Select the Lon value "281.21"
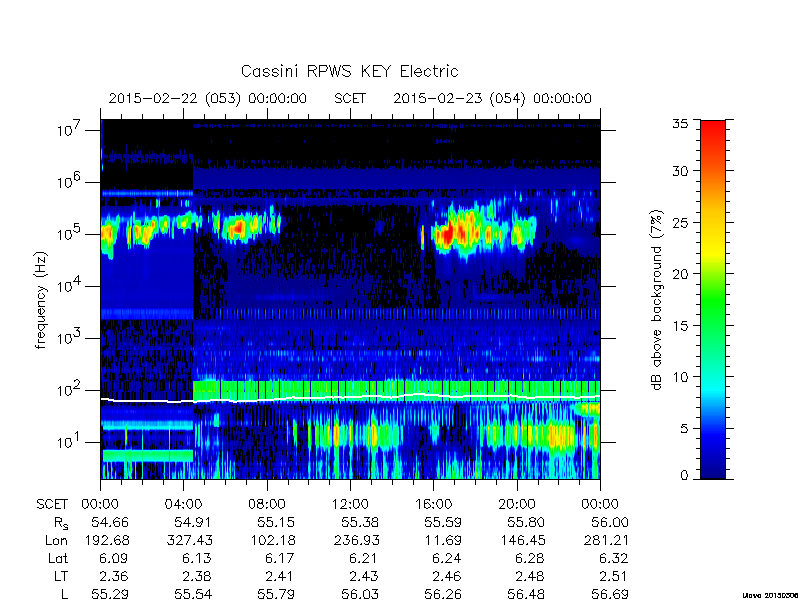 (x=606, y=540)
